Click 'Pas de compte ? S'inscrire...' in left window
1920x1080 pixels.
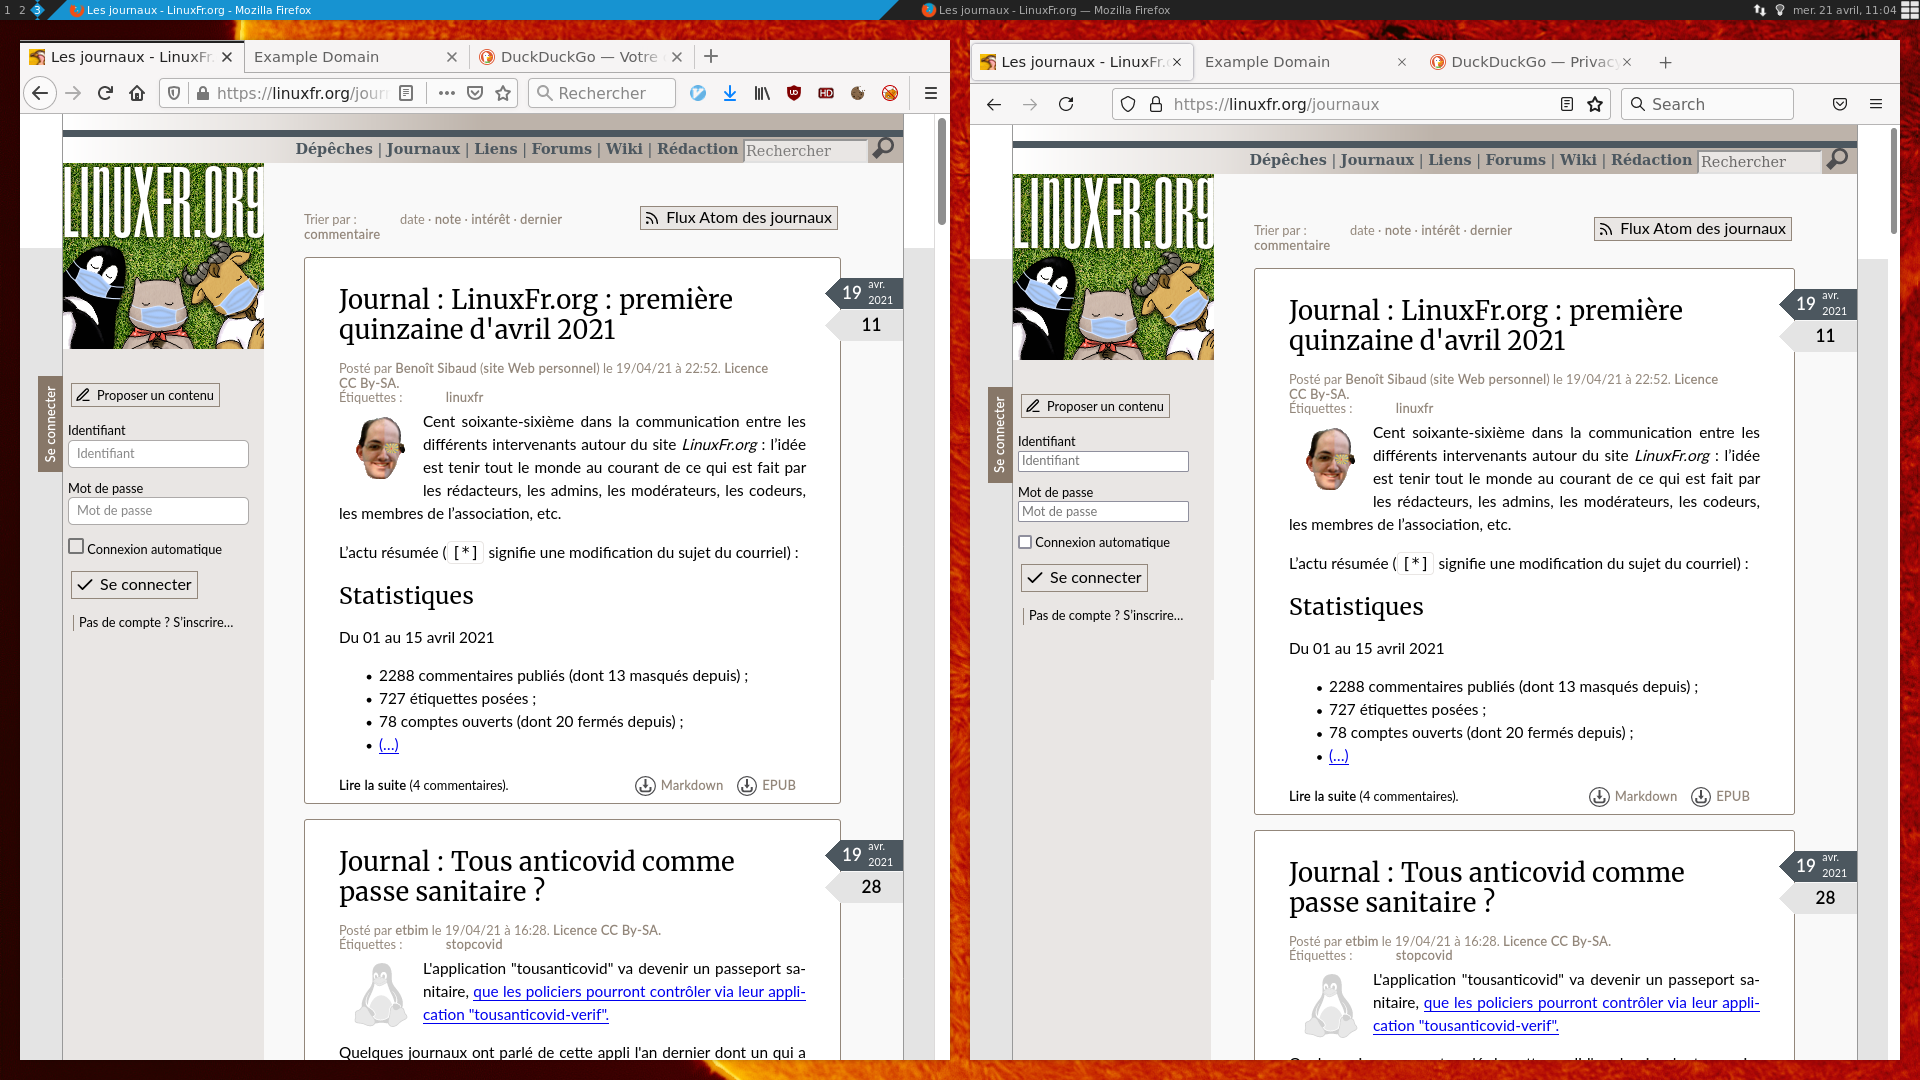click(x=156, y=623)
